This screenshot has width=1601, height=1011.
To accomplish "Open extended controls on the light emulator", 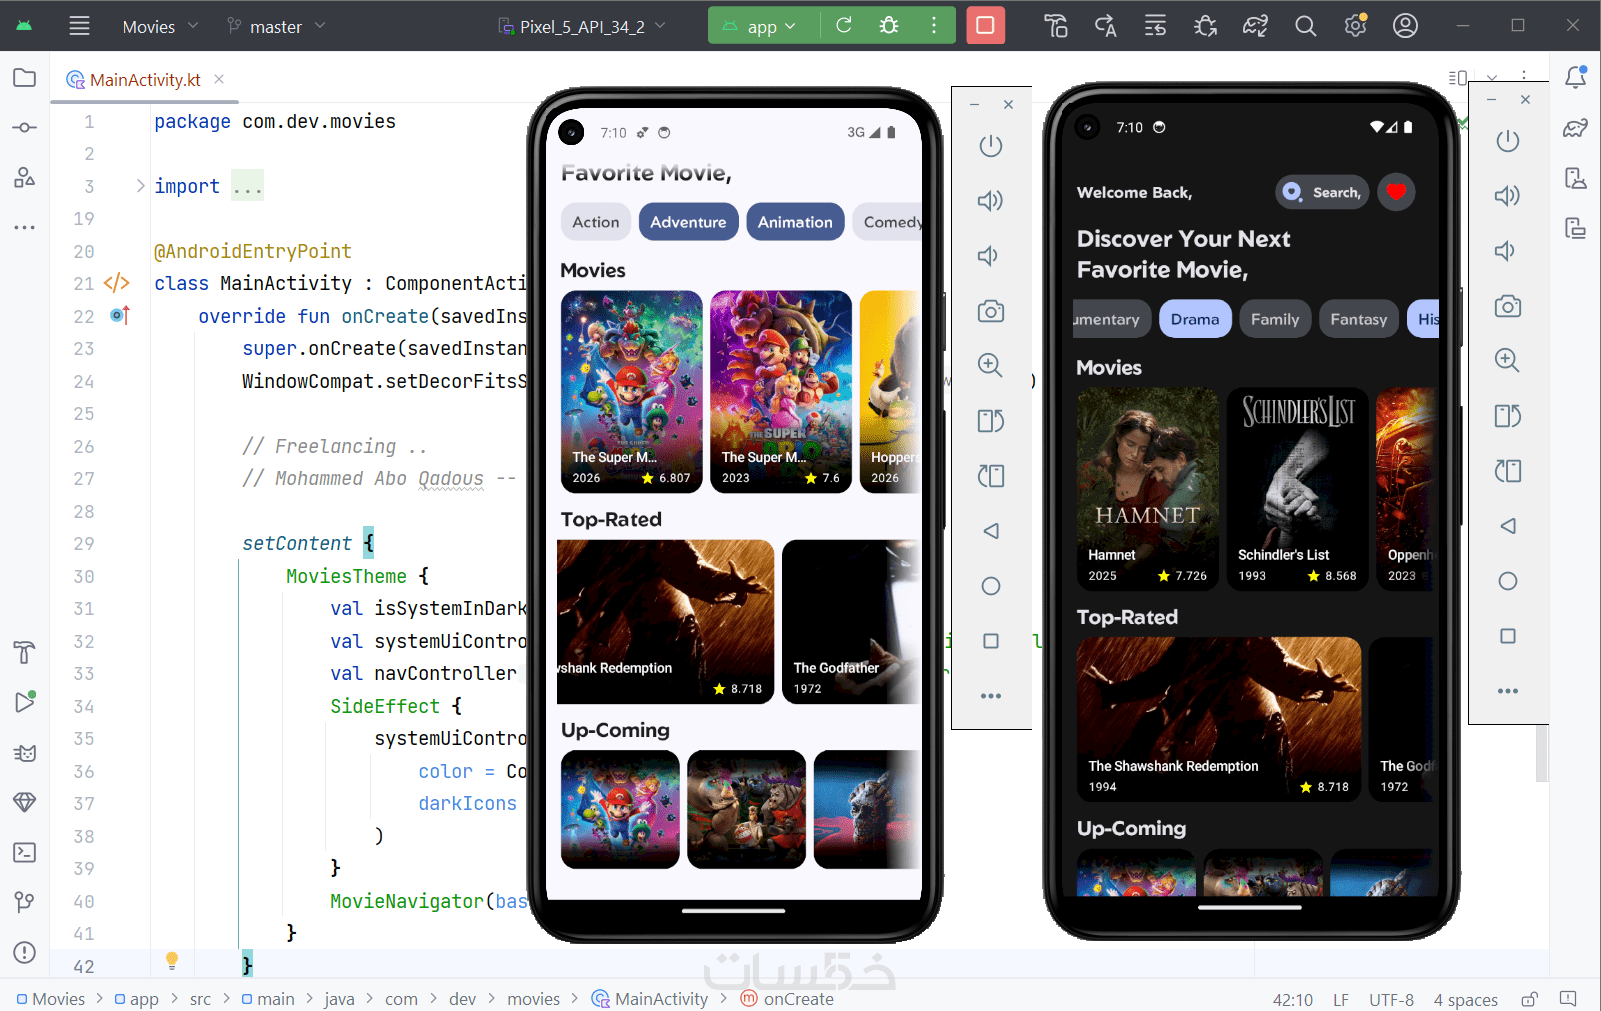I will tap(991, 696).
